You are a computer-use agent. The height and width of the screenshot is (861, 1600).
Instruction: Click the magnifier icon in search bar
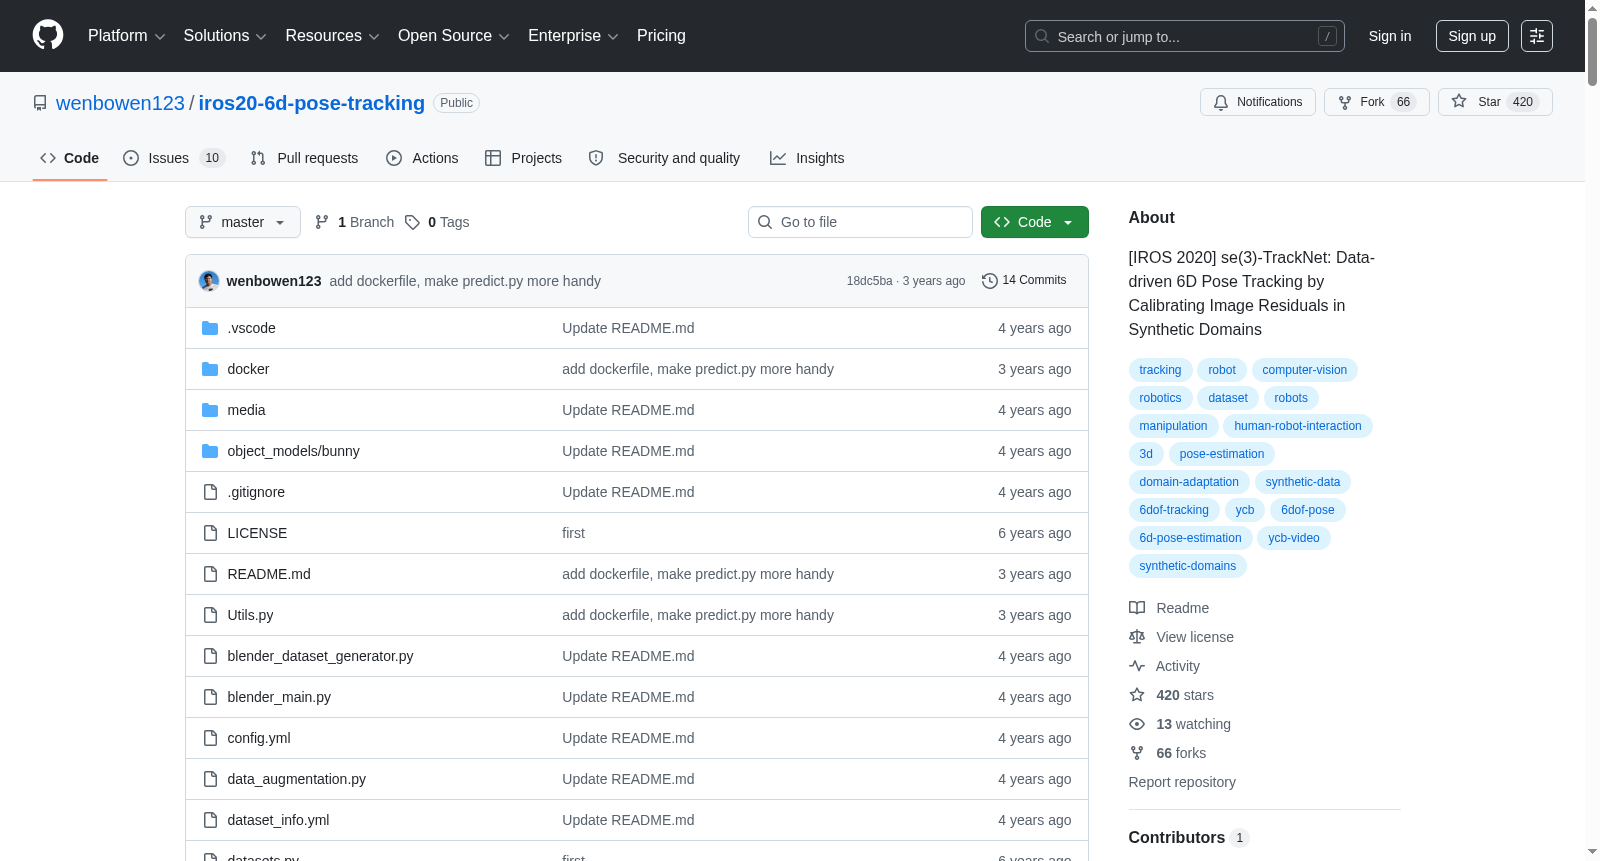tap(1042, 36)
